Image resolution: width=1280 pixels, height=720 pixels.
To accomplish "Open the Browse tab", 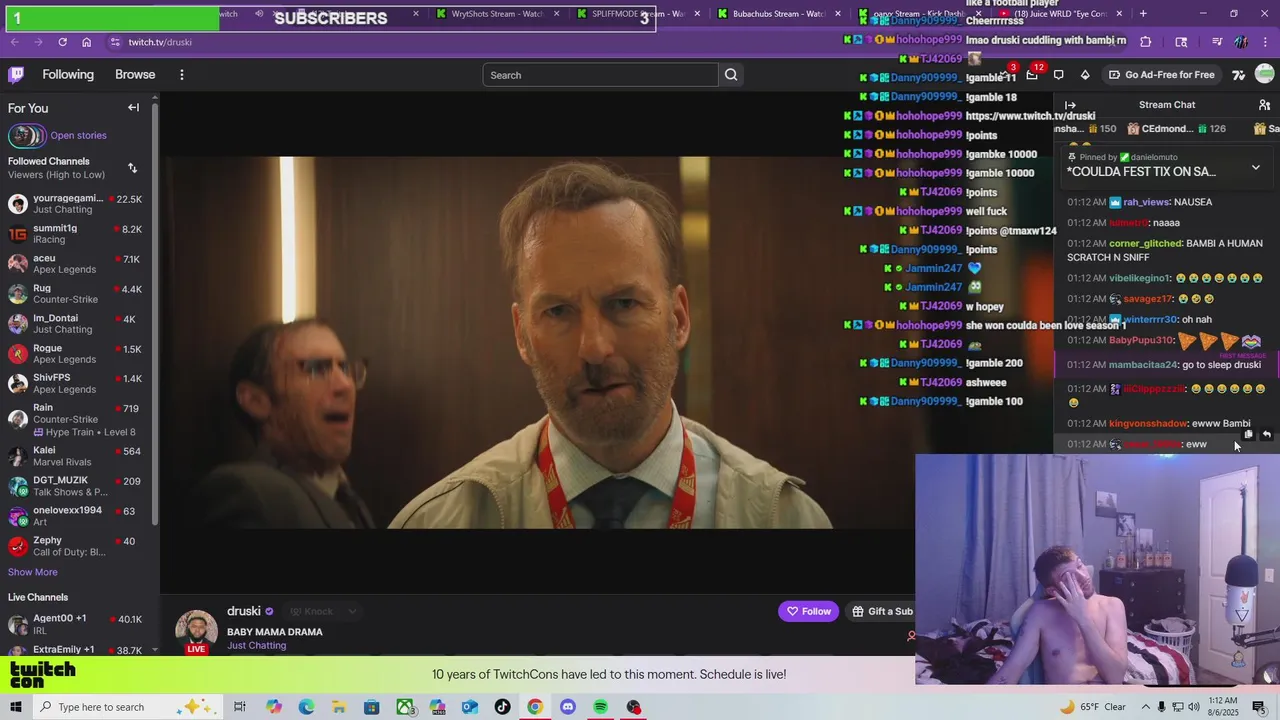I will click(x=135, y=75).
